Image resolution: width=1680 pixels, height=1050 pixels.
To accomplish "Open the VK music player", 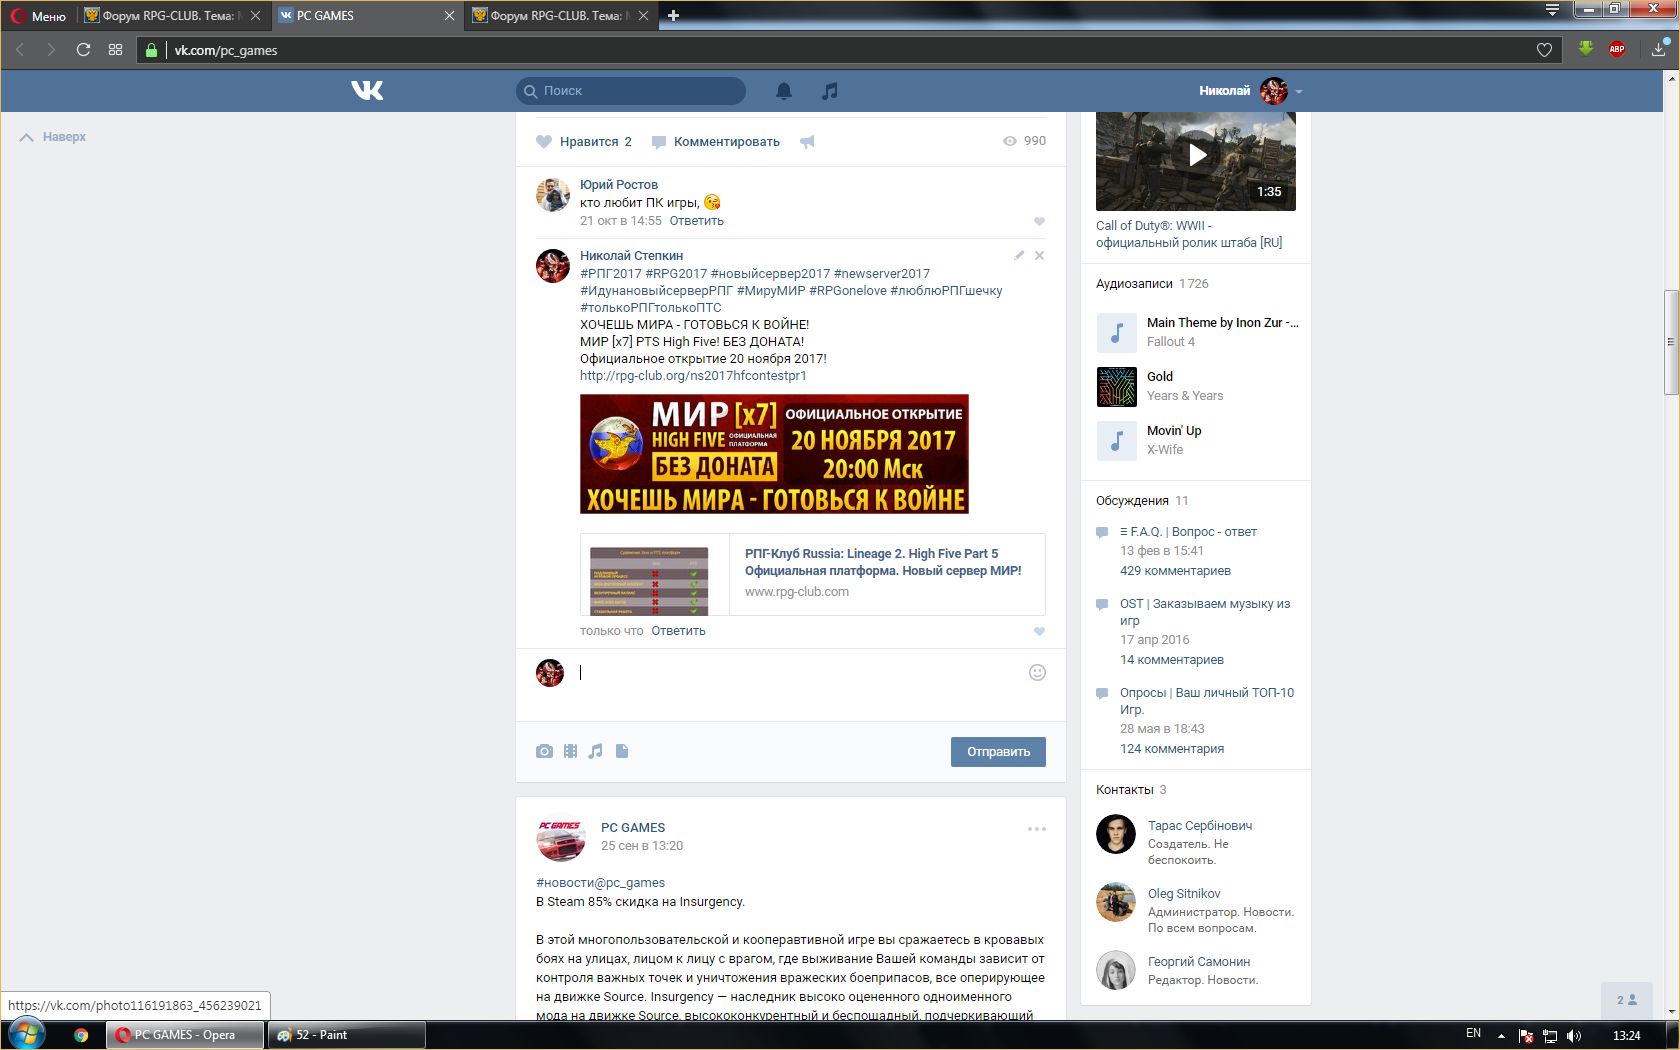I will 830,91.
